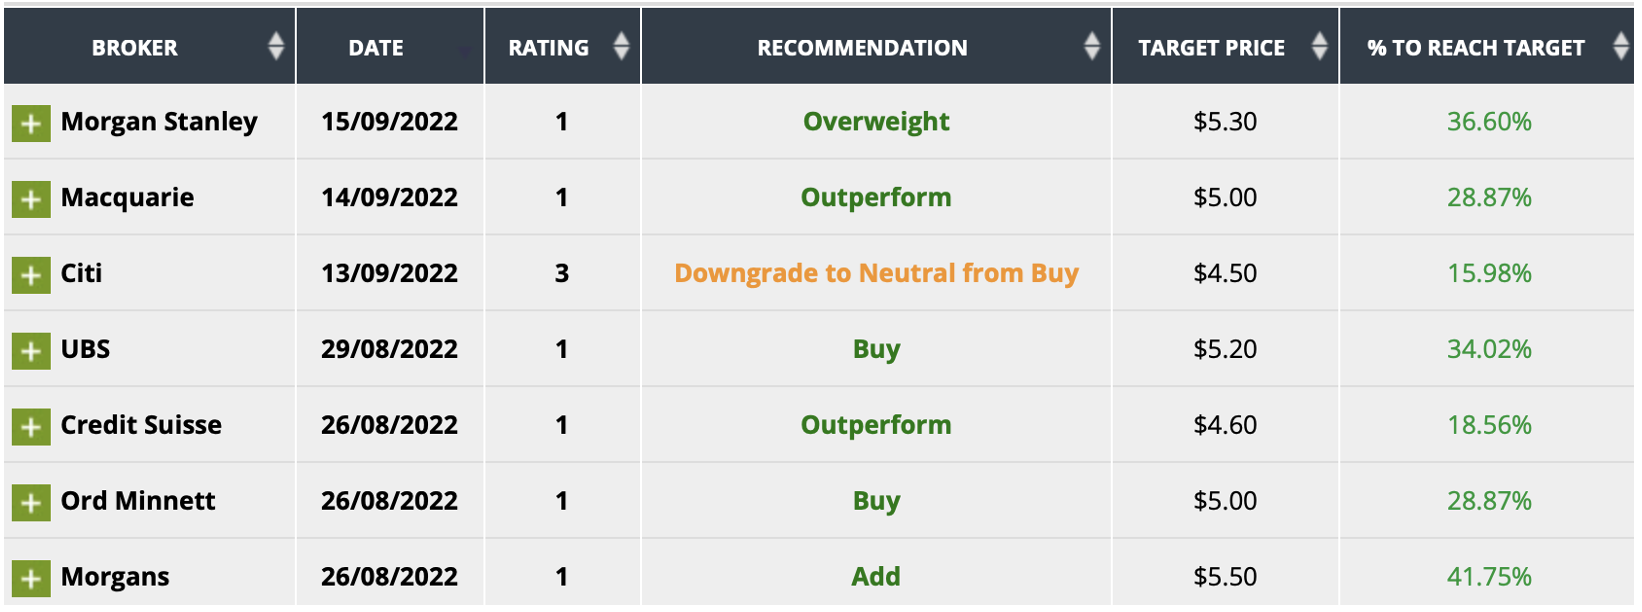The width and height of the screenshot is (1642, 612).
Task: Click the plus icon beside Credit Suisse
Action: [x=31, y=427]
